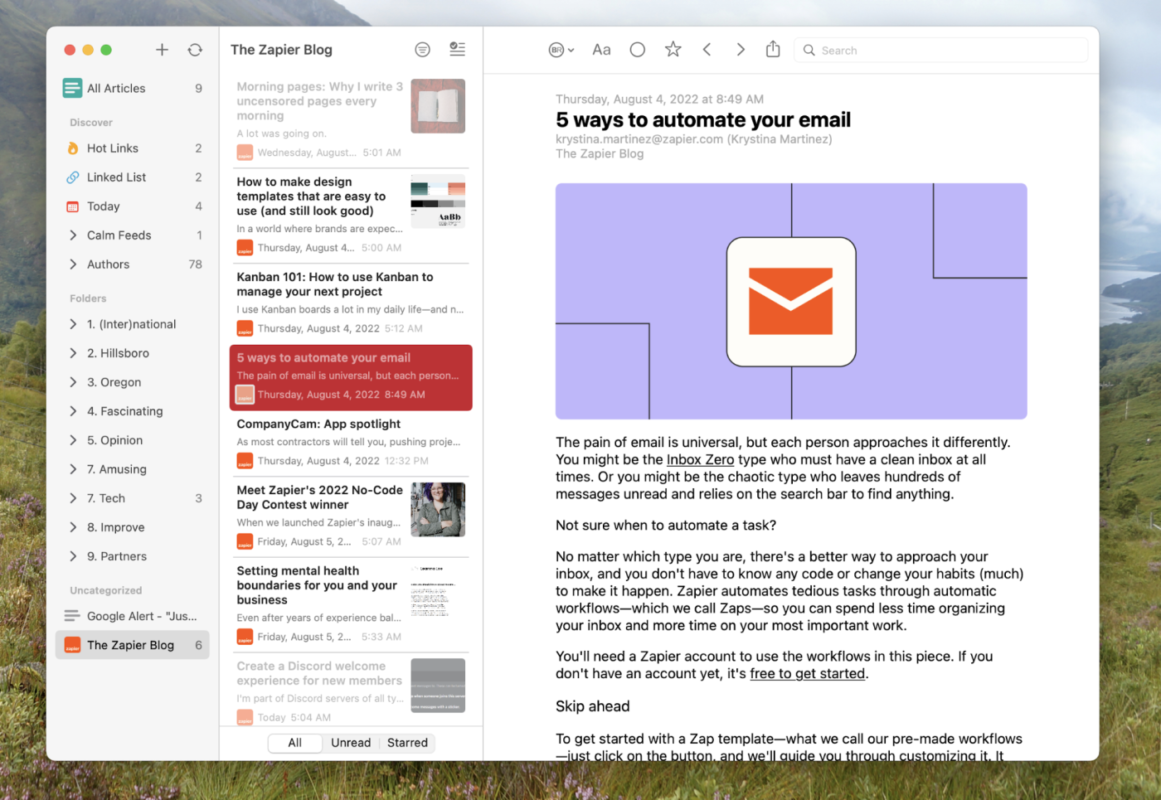Open Linked List in the sidebar

click(133, 177)
